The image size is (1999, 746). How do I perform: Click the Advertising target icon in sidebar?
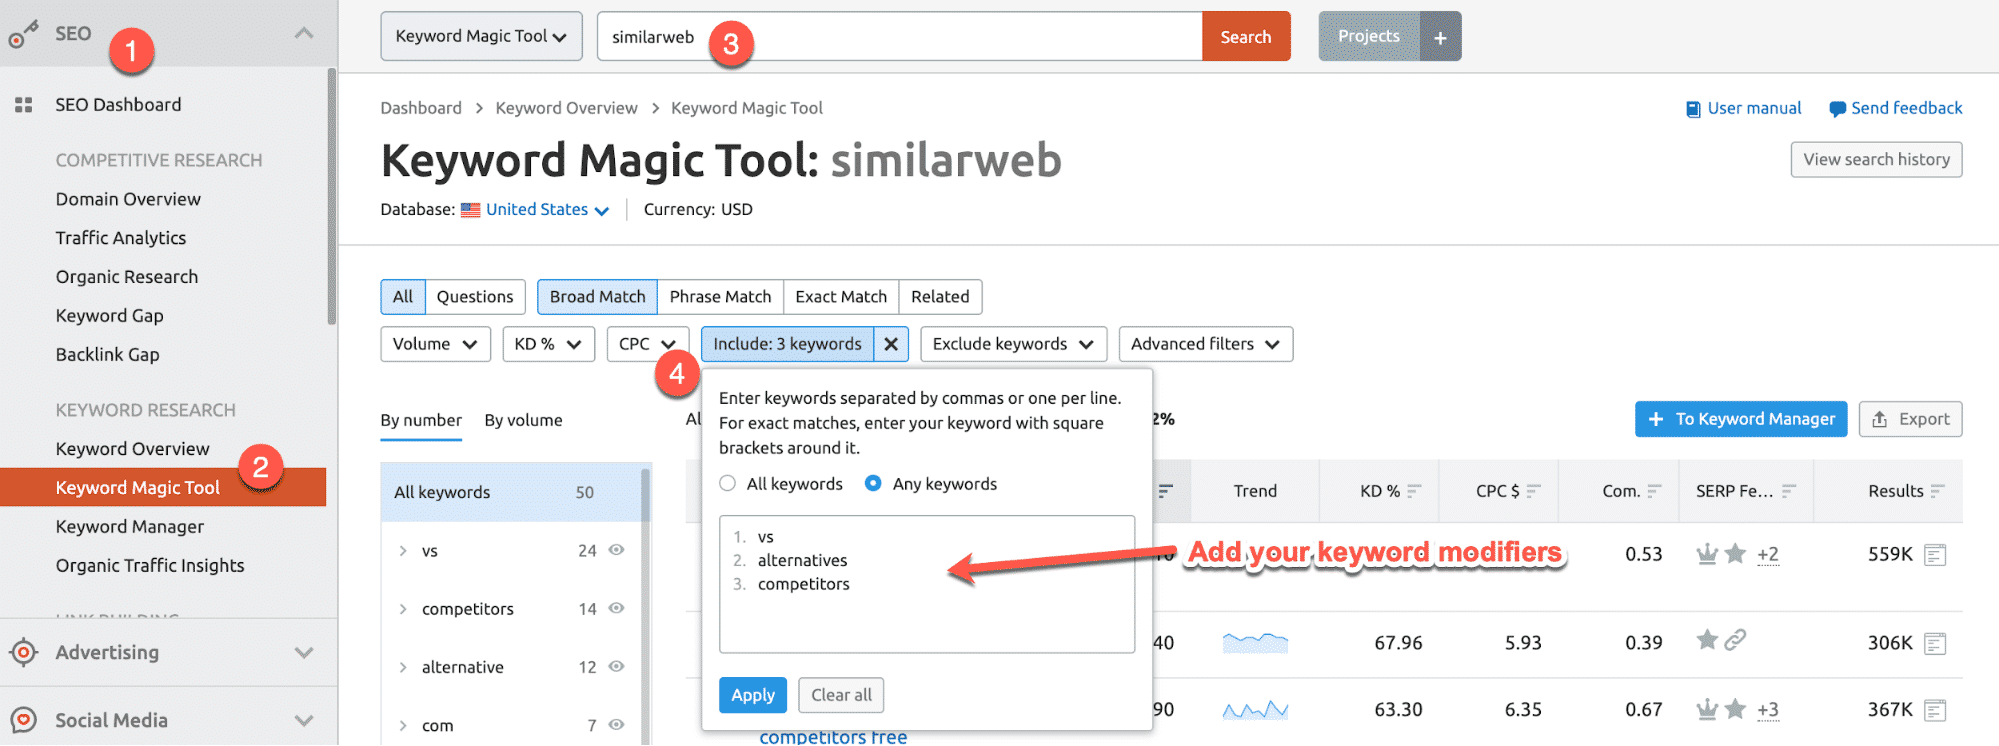pos(24,653)
